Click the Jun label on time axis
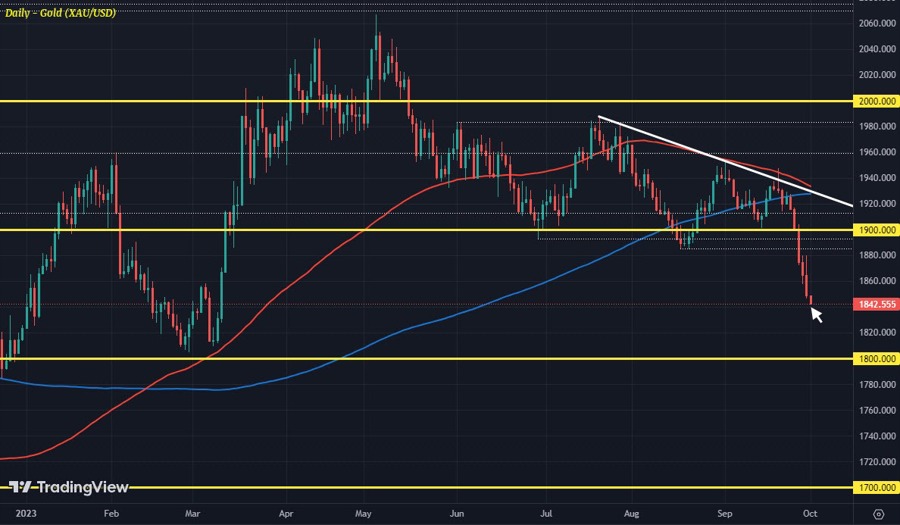The height and width of the screenshot is (525, 900). point(456,514)
